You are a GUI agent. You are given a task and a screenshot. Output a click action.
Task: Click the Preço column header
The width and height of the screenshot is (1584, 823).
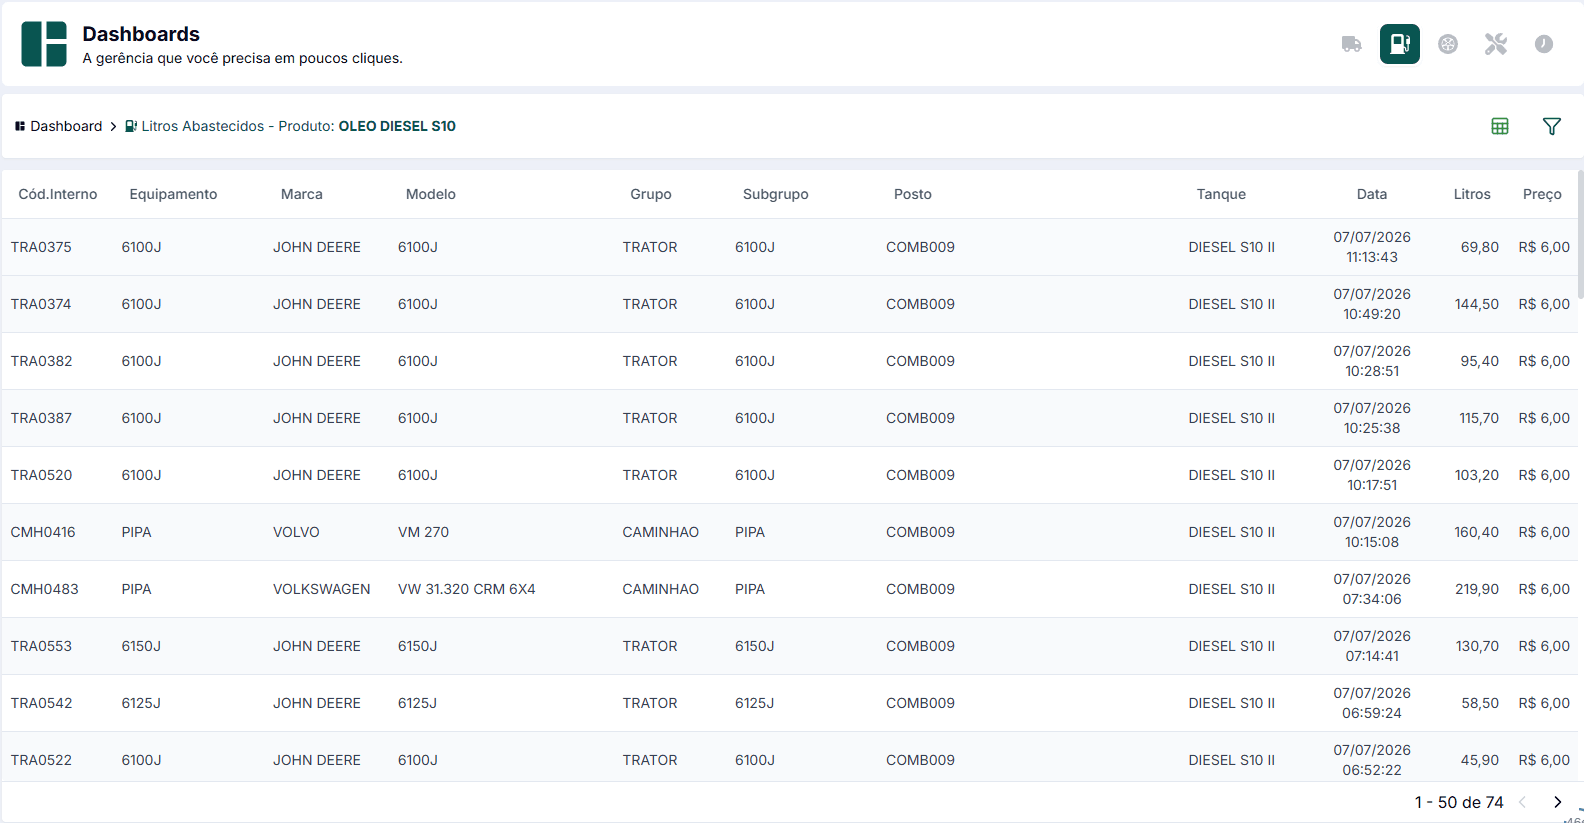click(1542, 194)
